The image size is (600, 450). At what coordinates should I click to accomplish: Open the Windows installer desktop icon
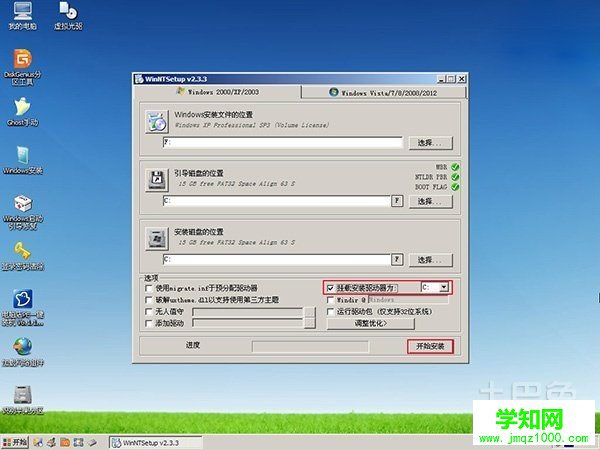tap(23, 160)
